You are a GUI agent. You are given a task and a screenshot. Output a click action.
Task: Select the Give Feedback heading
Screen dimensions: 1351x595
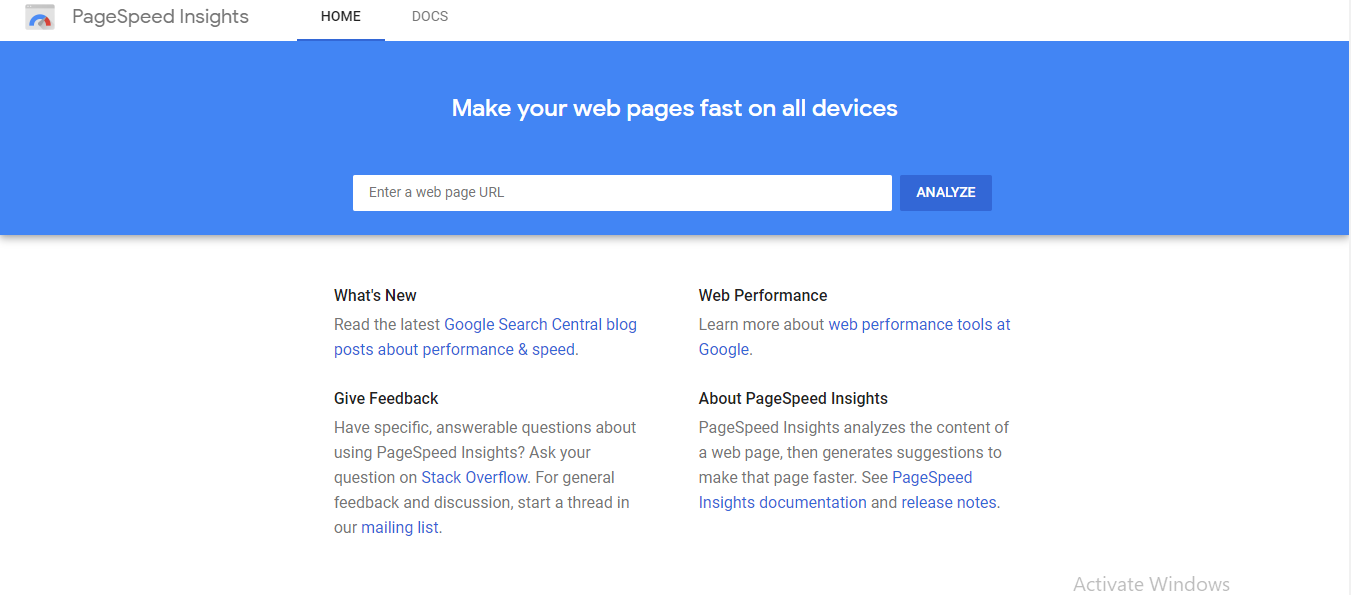coord(386,398)
